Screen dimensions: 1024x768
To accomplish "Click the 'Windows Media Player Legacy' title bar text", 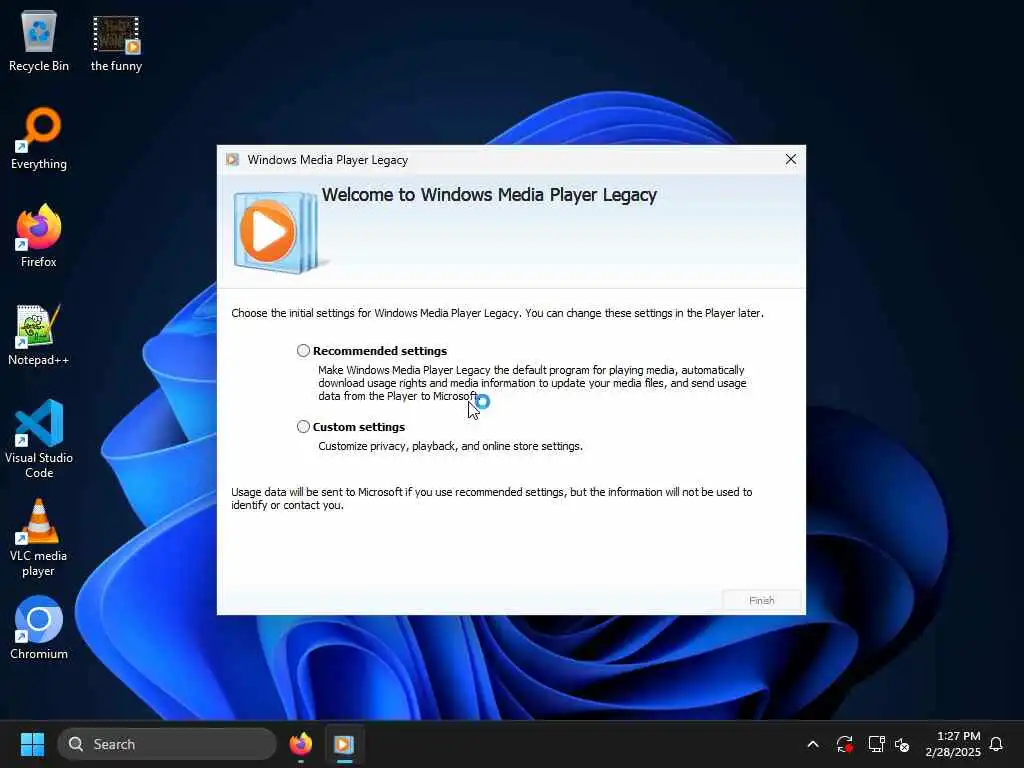I will click(x=328, y=160).
